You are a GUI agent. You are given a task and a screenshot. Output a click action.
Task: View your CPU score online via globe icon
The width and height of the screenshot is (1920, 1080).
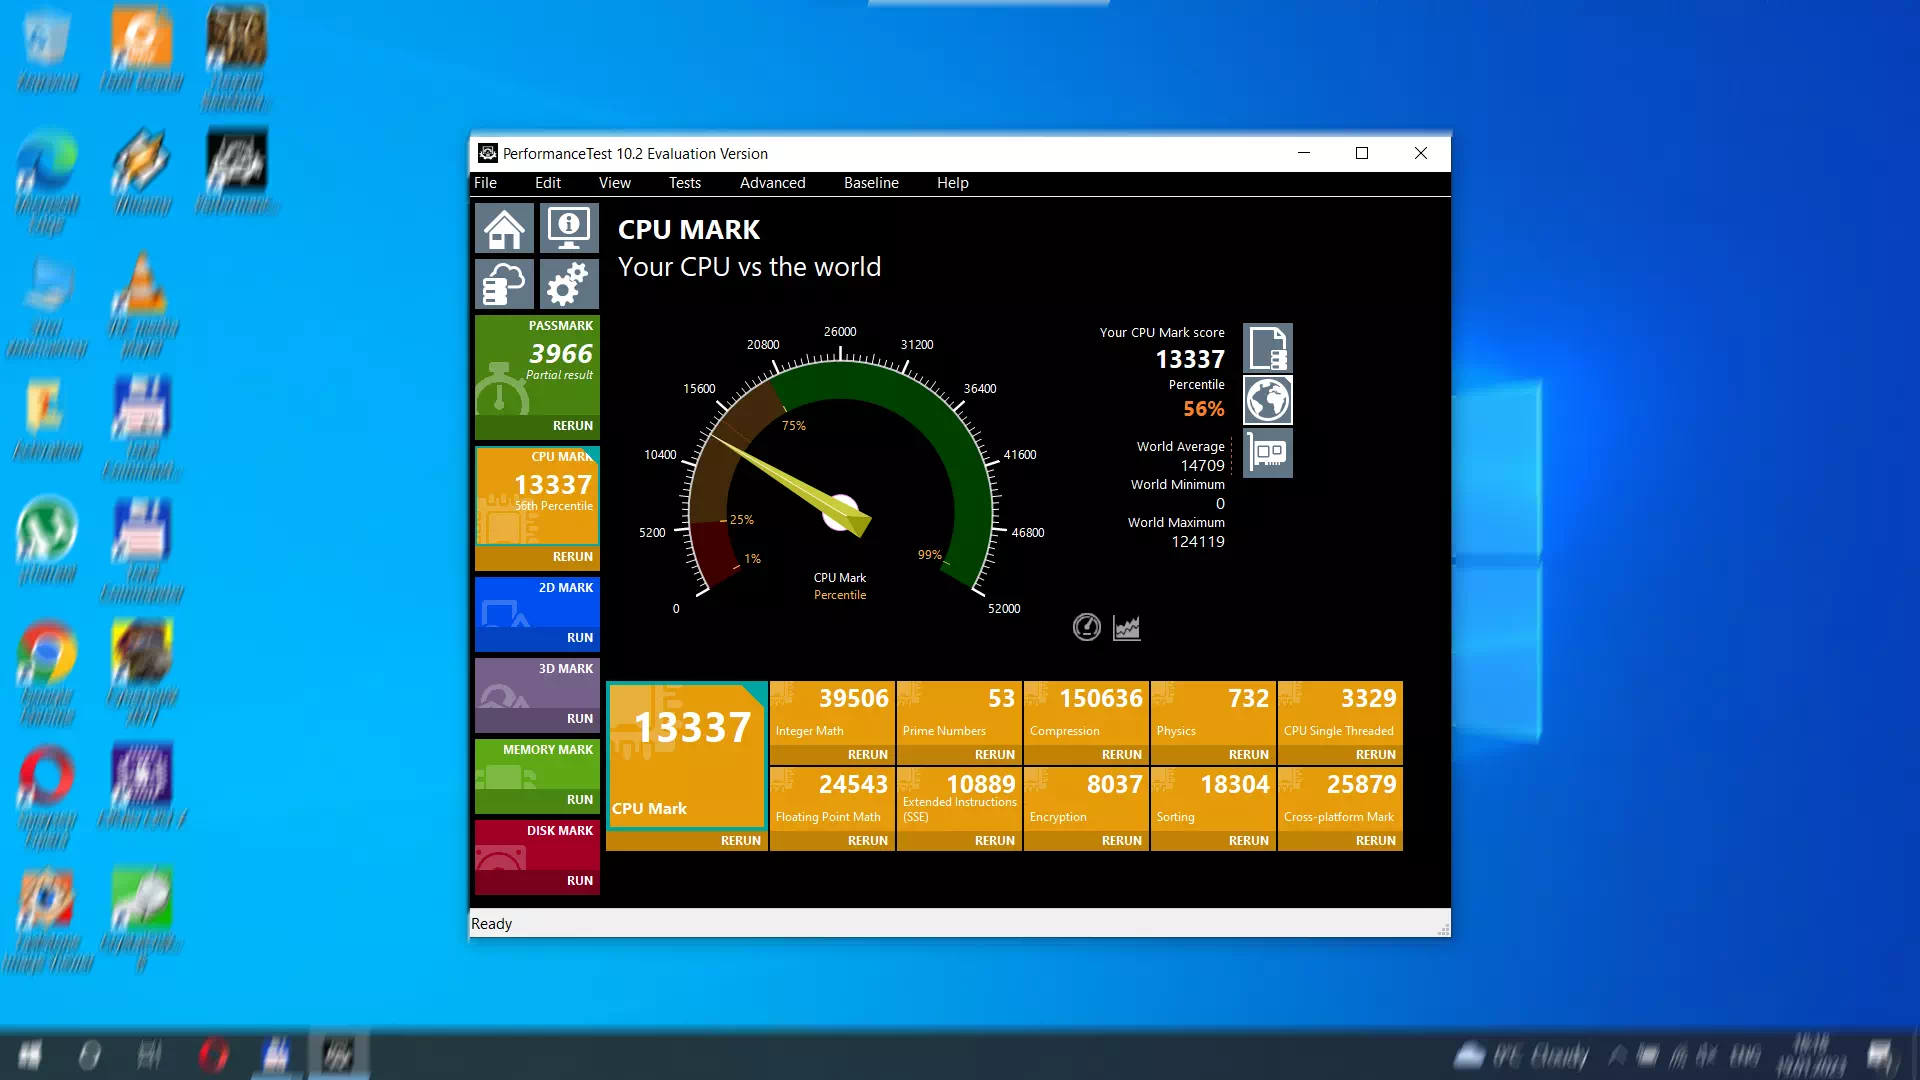1267,400
